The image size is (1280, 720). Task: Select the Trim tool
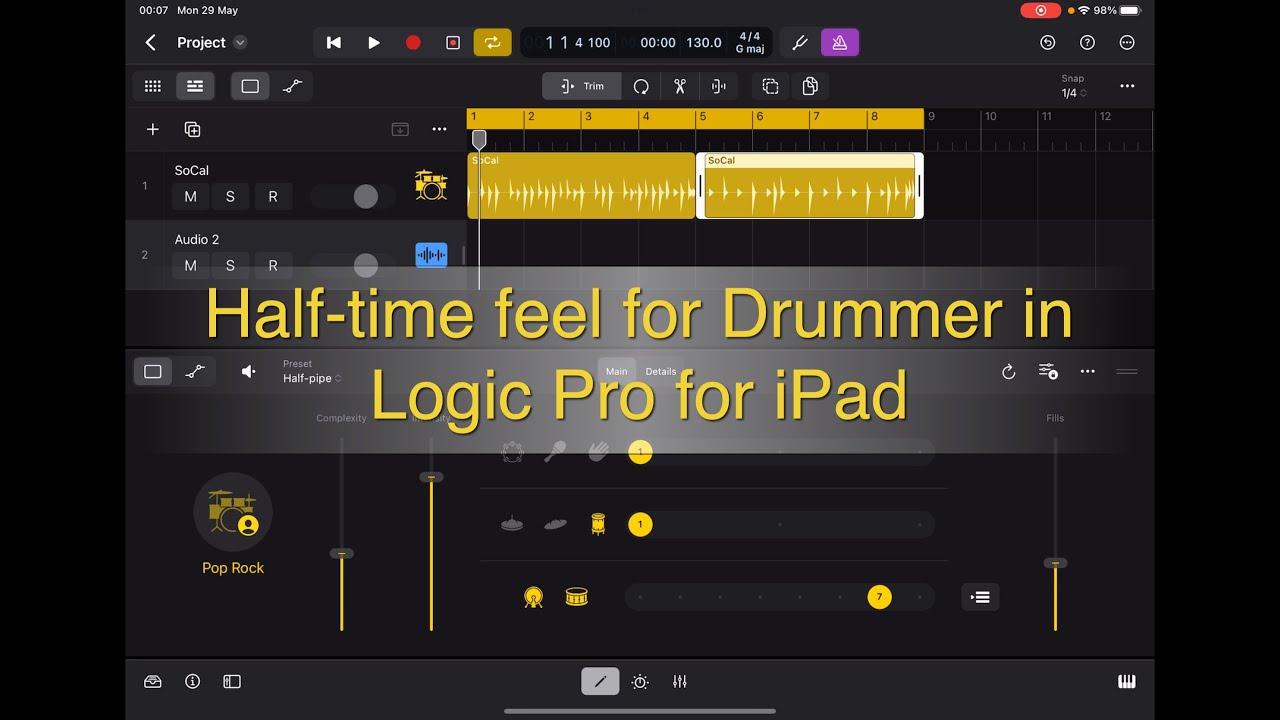(x=582, y=86)
